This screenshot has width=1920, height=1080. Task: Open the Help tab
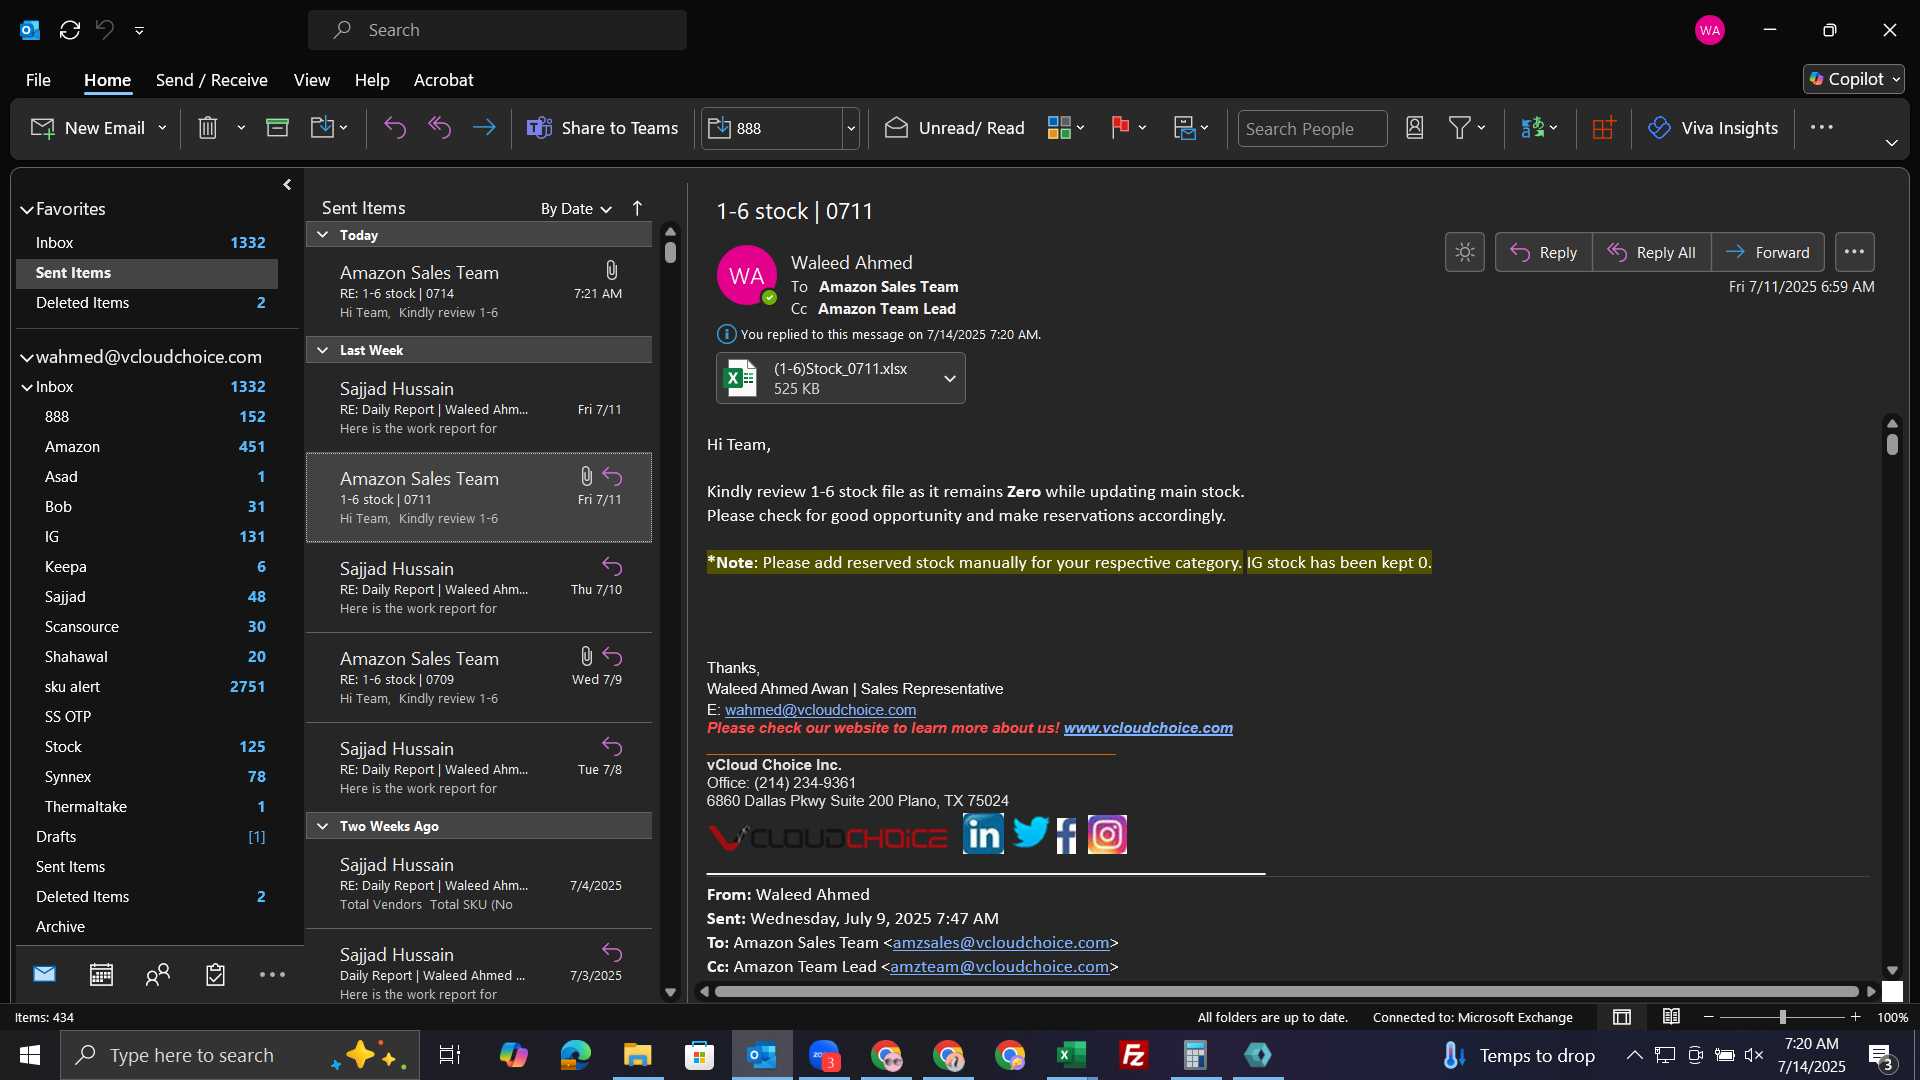click(x=371, y=80)
